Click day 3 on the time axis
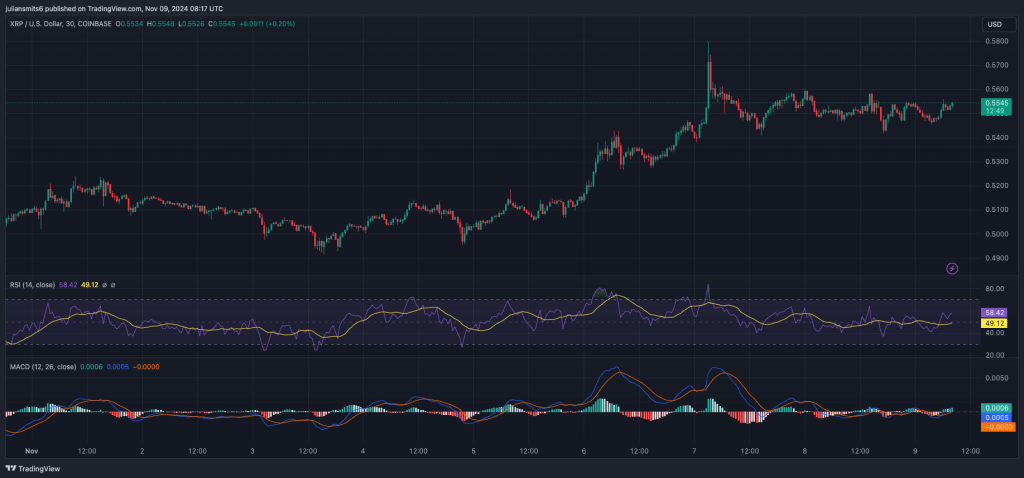 point(252,451)
